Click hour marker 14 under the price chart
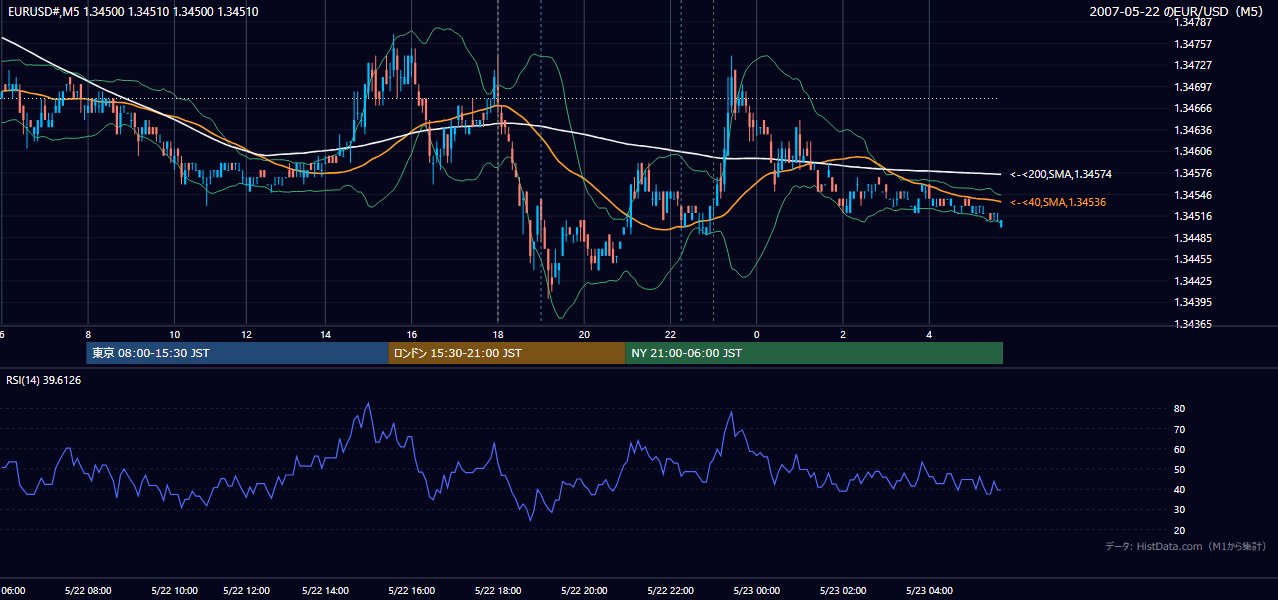 [x=325, y=334]
